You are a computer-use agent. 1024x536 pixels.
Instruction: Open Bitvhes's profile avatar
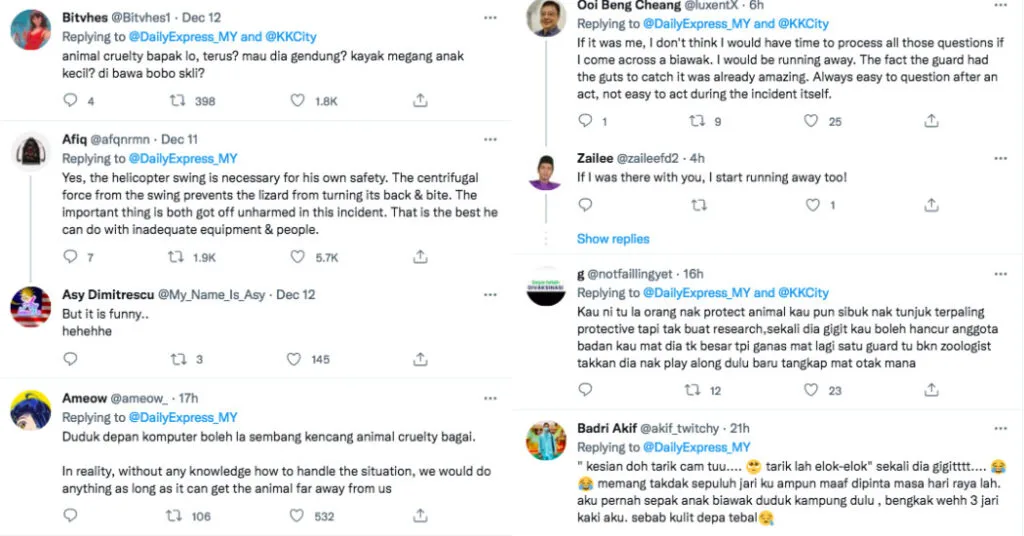30,30
